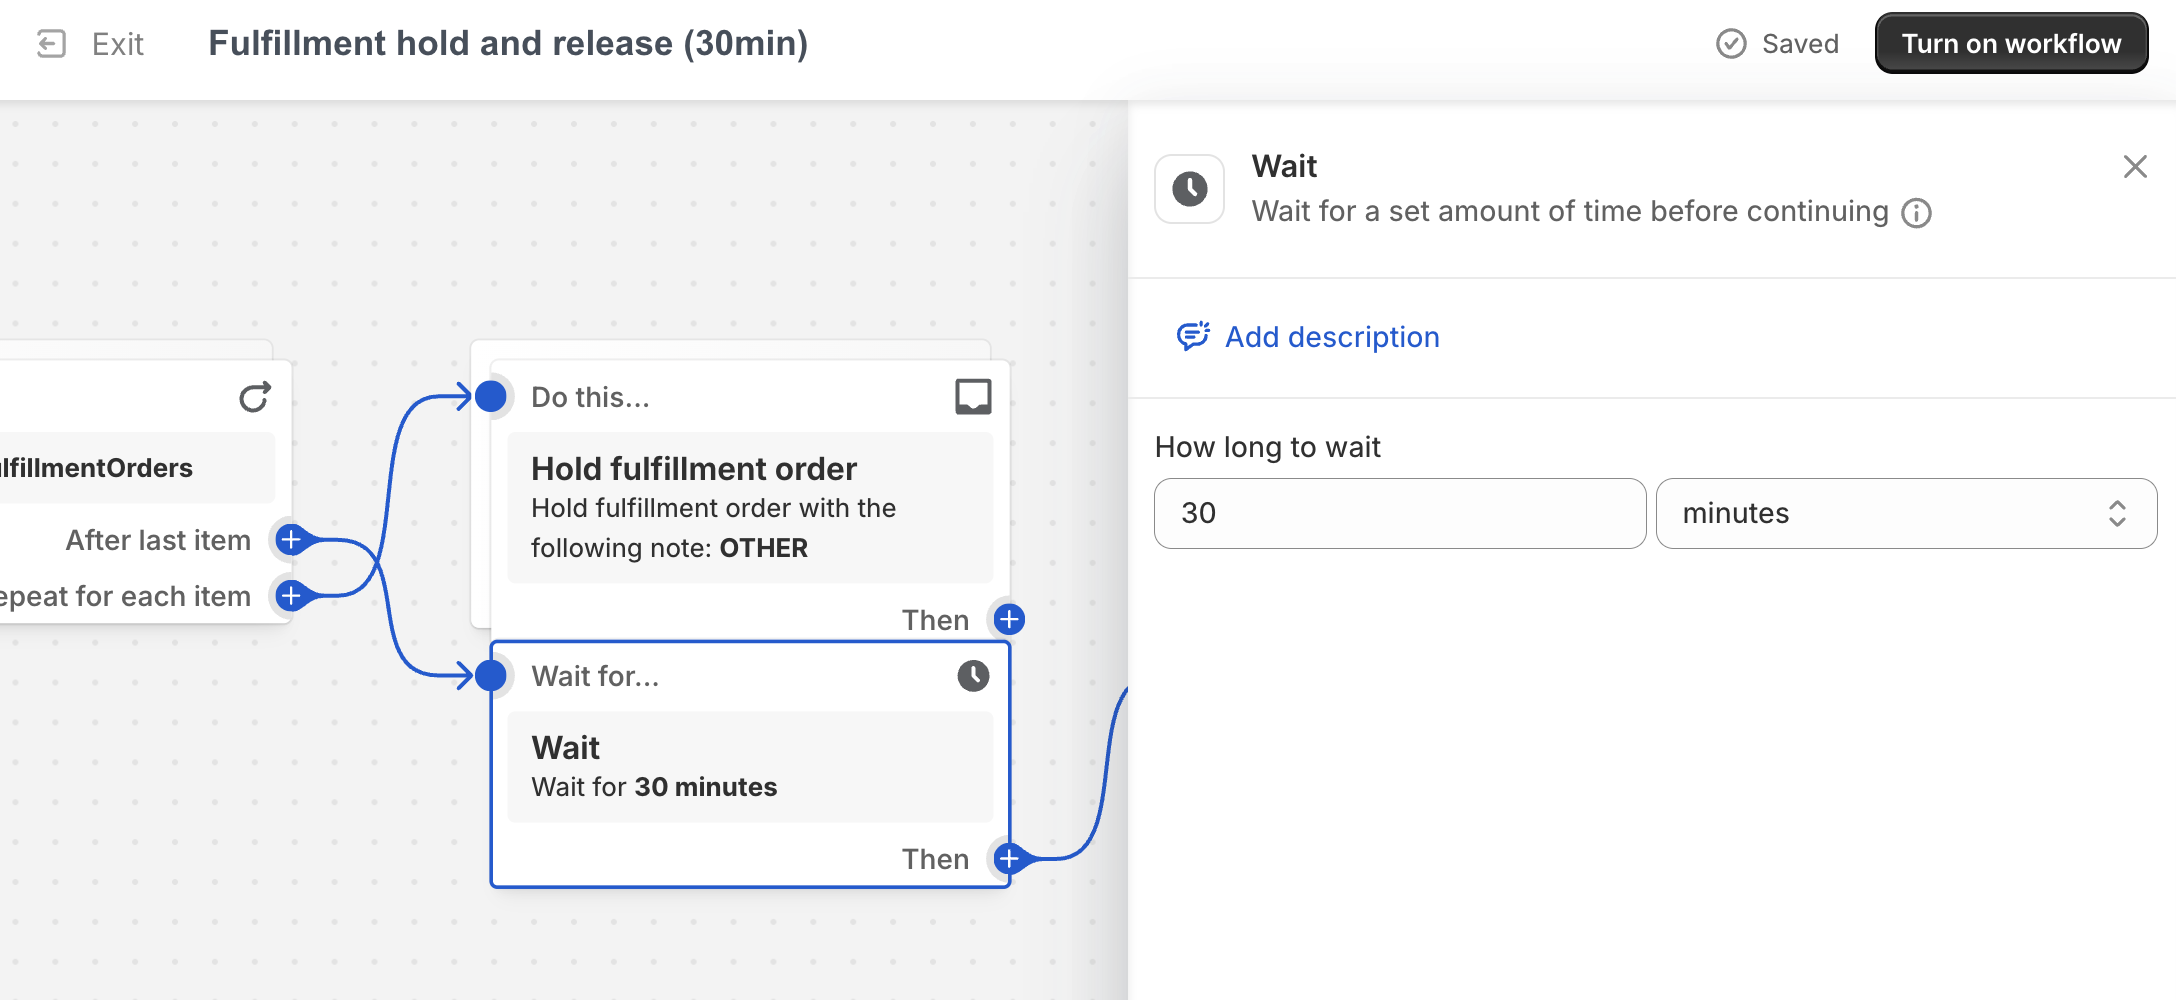Select the Hold fulfillment order action card
2176x1000 pixels.
tap(750, 508)
